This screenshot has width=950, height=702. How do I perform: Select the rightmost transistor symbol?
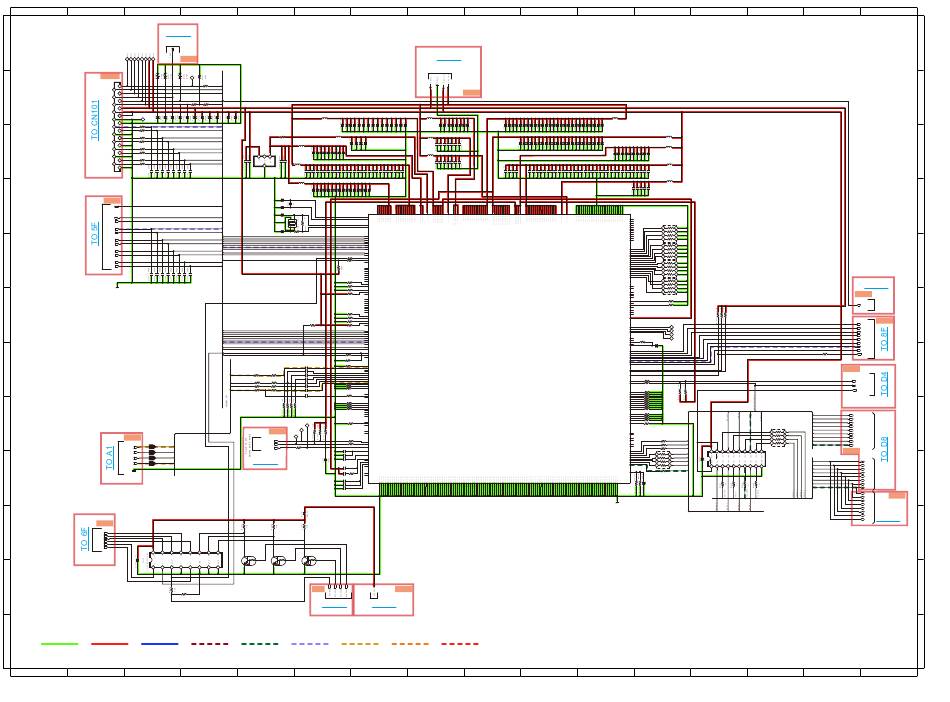point(309,561)
